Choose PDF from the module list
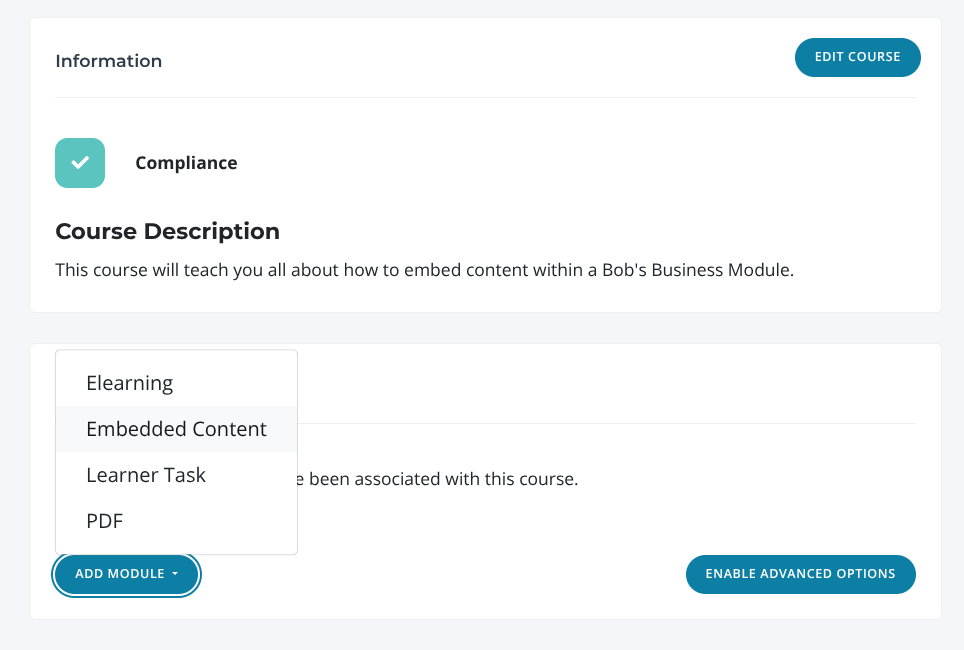This screenshot has height=650, width=964. pos(105,521)
